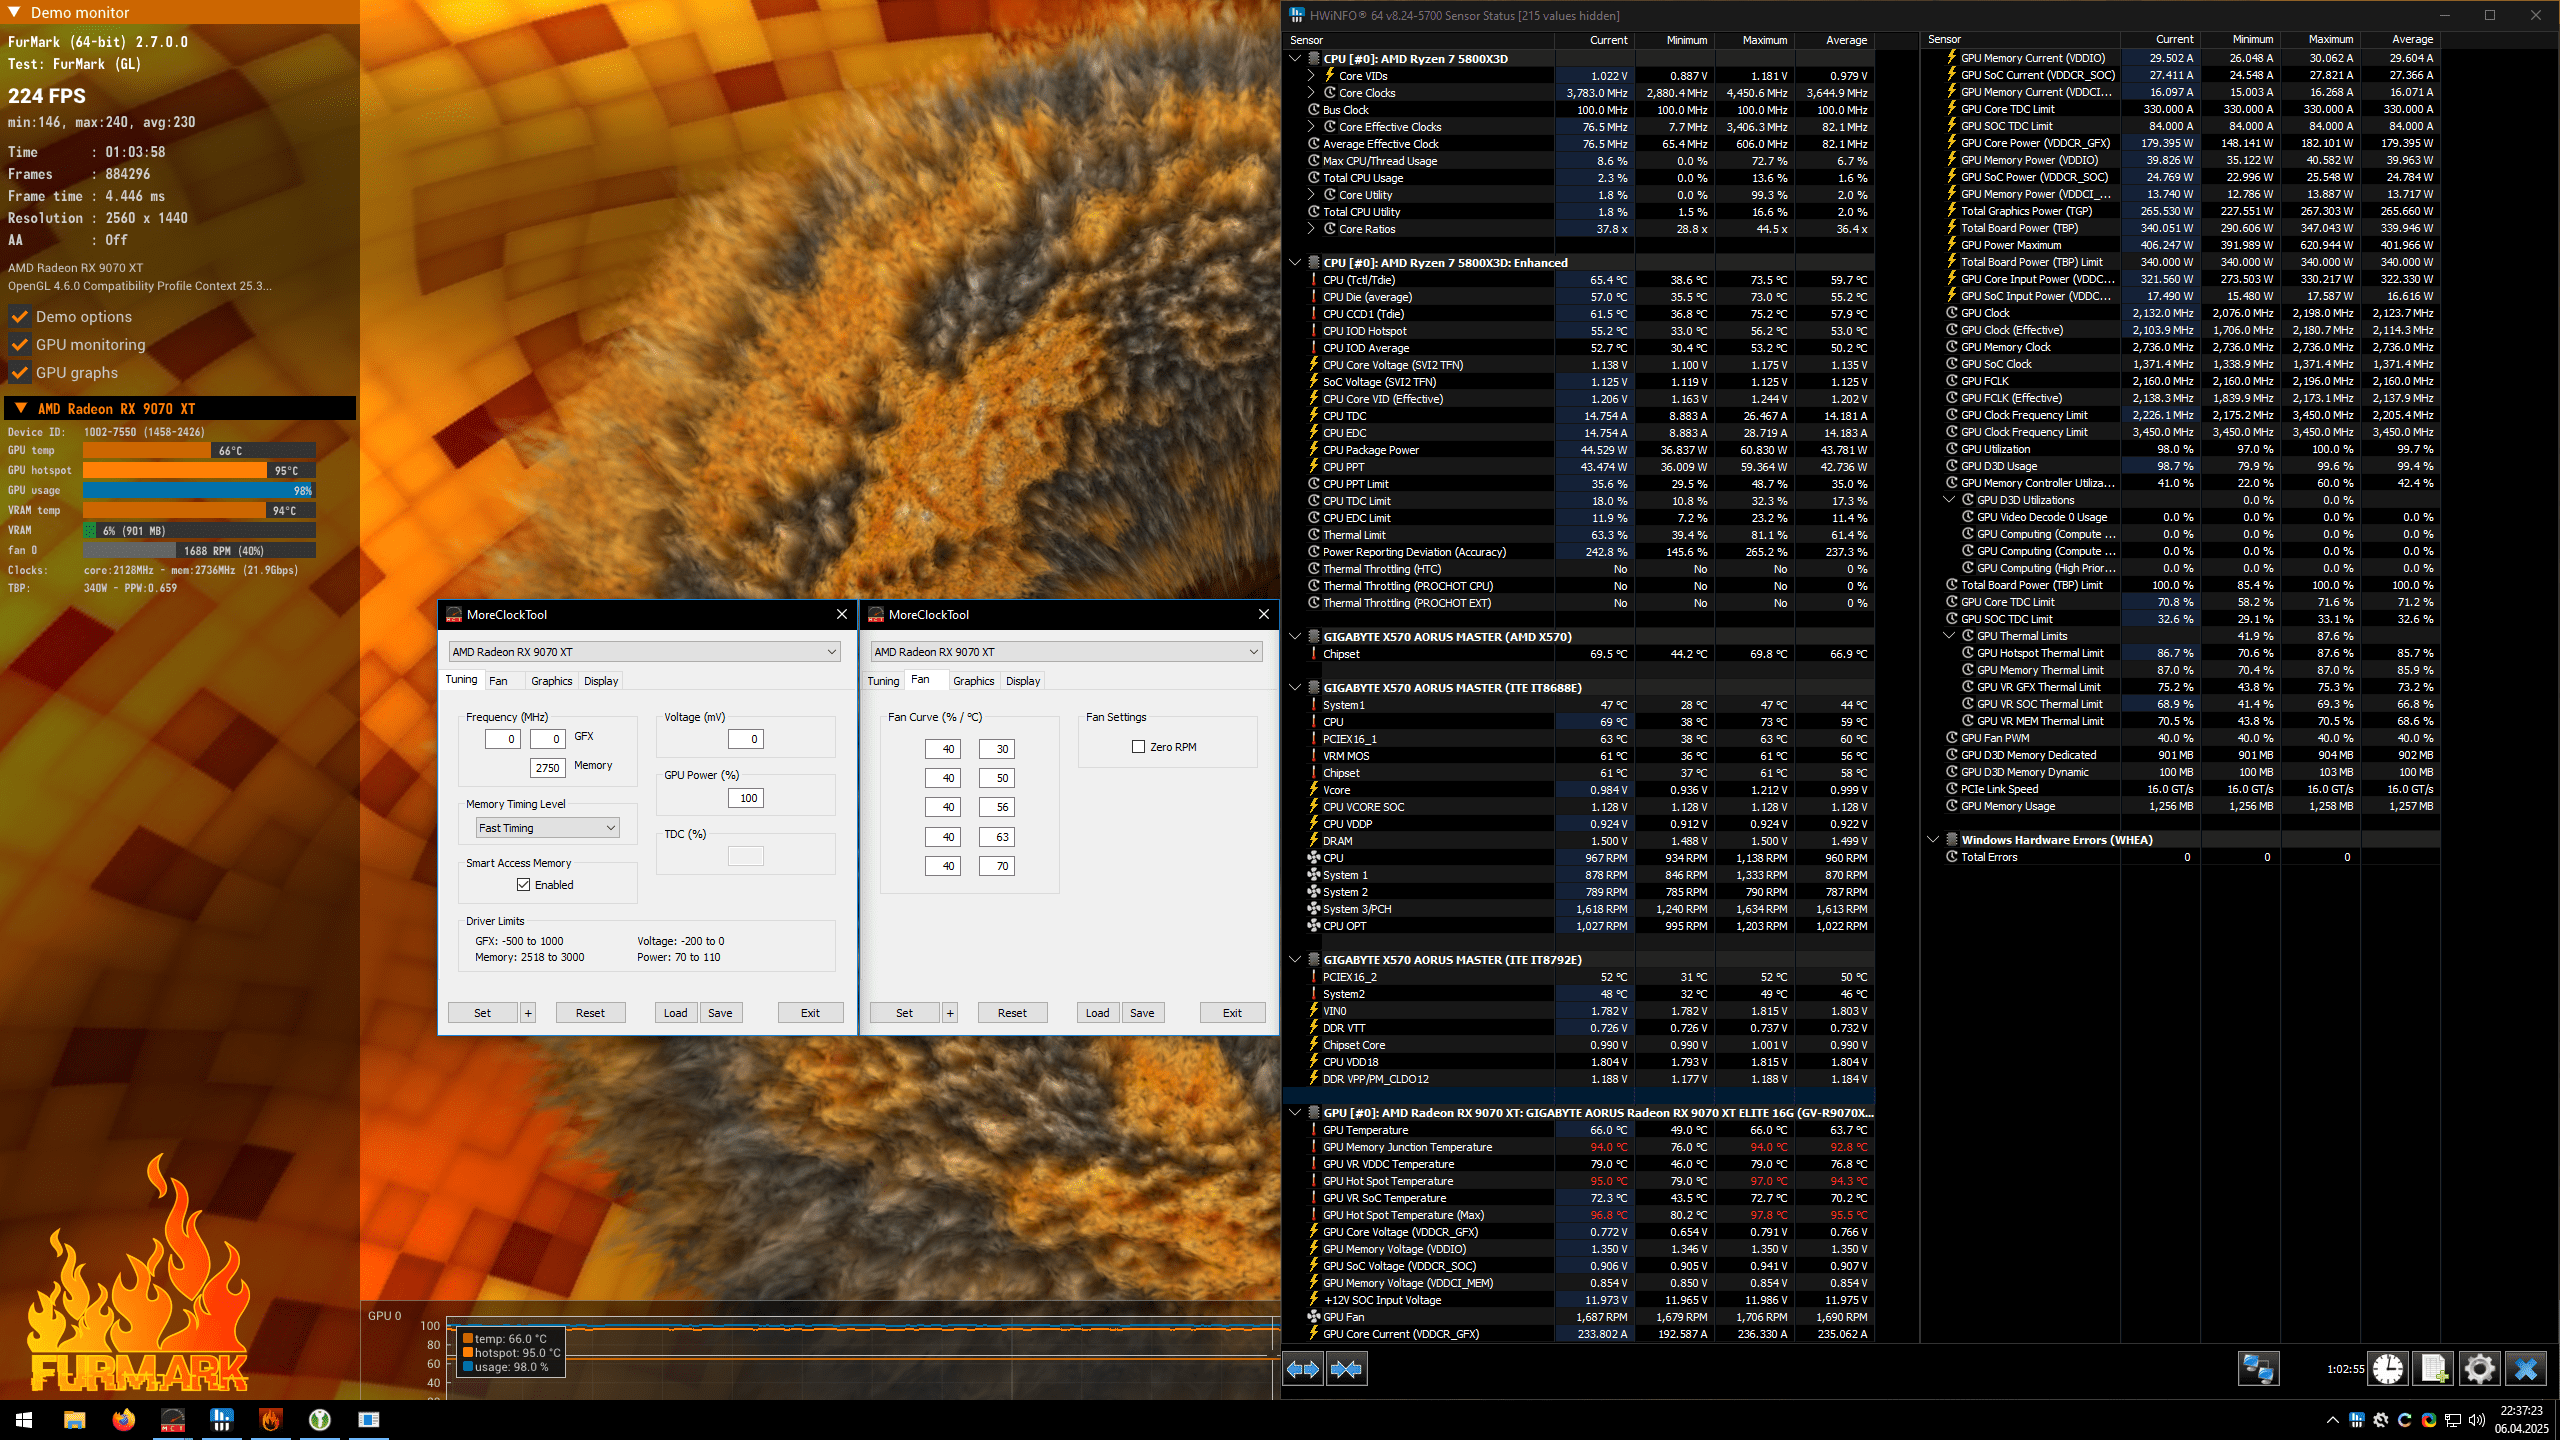Open Display tab in right MoreClockTool
Screen dimensions: 2560x1440
(x=1022, y=681)
